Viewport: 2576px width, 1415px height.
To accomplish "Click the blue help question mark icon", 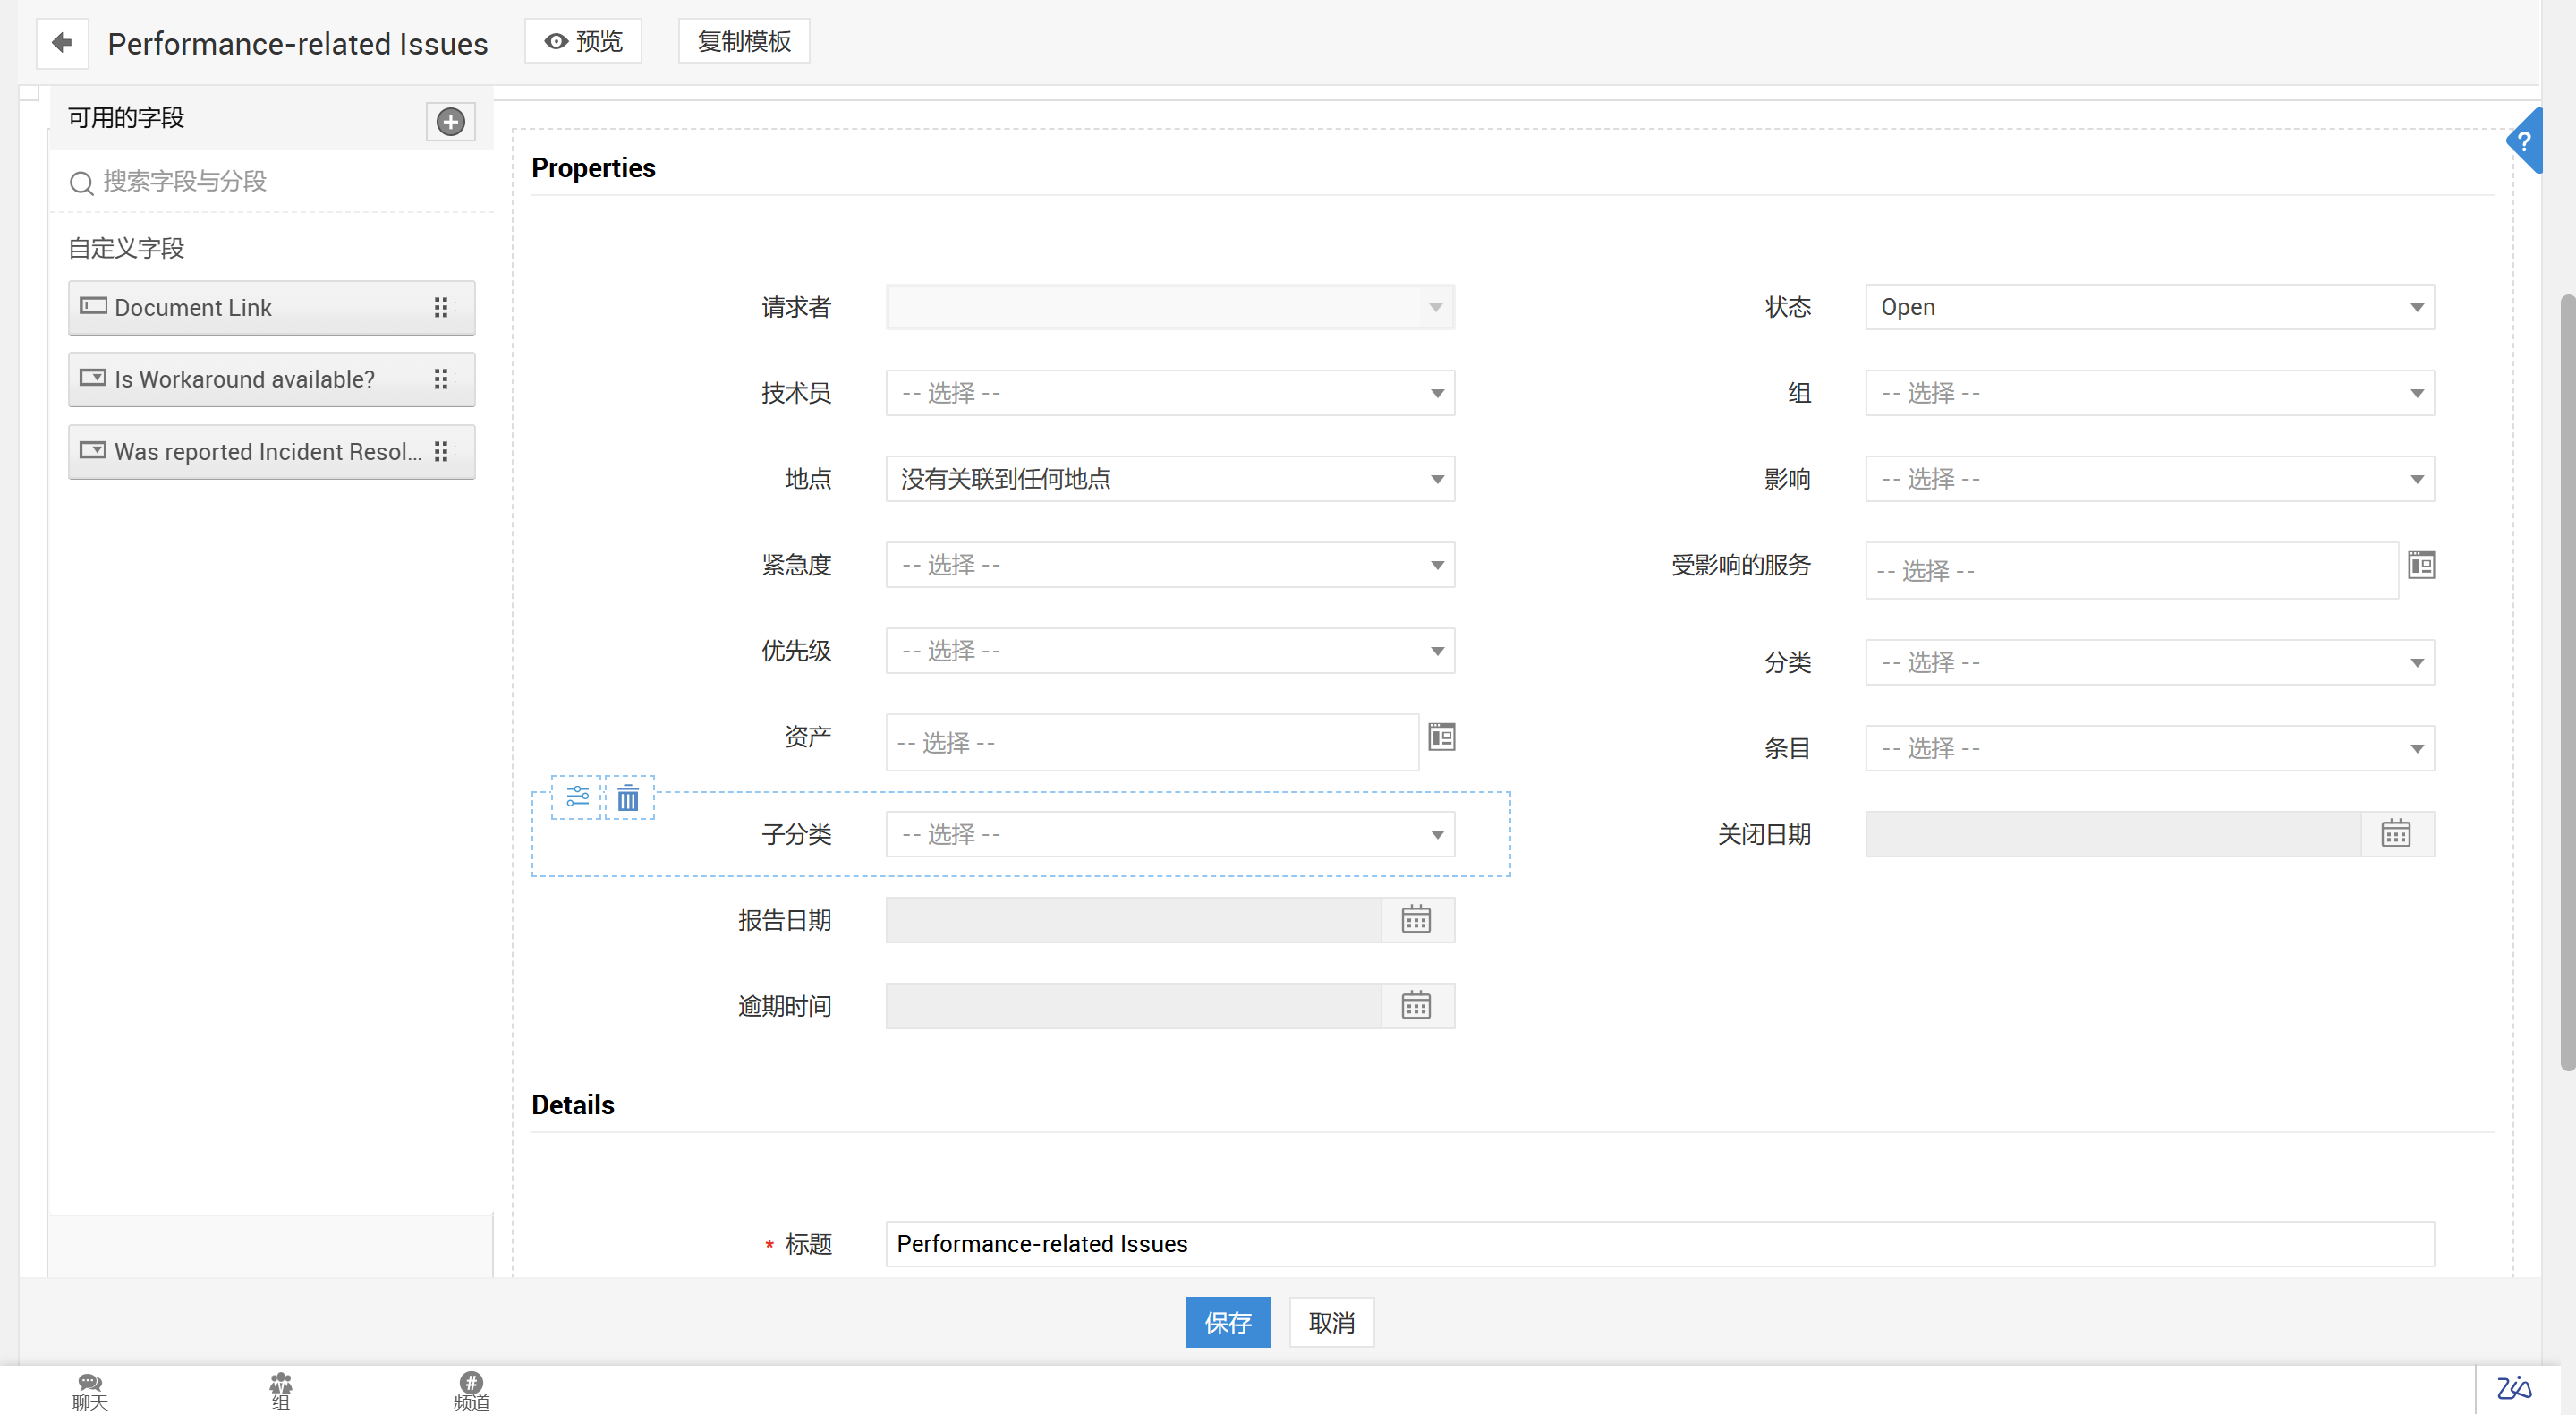I will (2524, 142).
